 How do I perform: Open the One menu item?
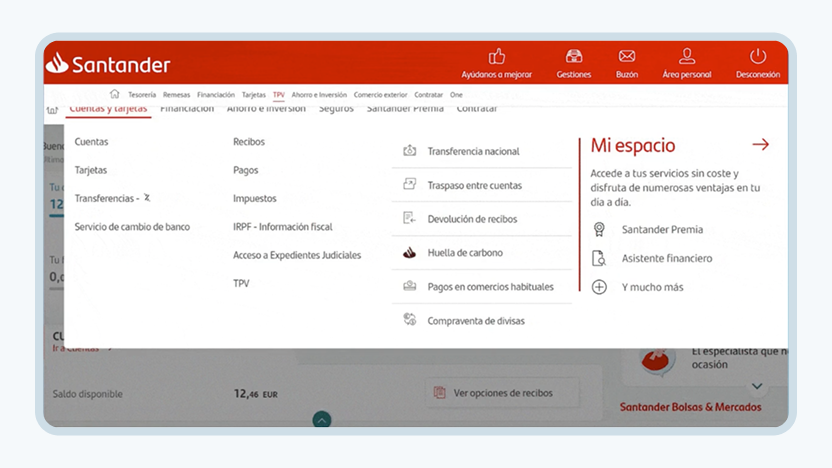pos(456,95)
